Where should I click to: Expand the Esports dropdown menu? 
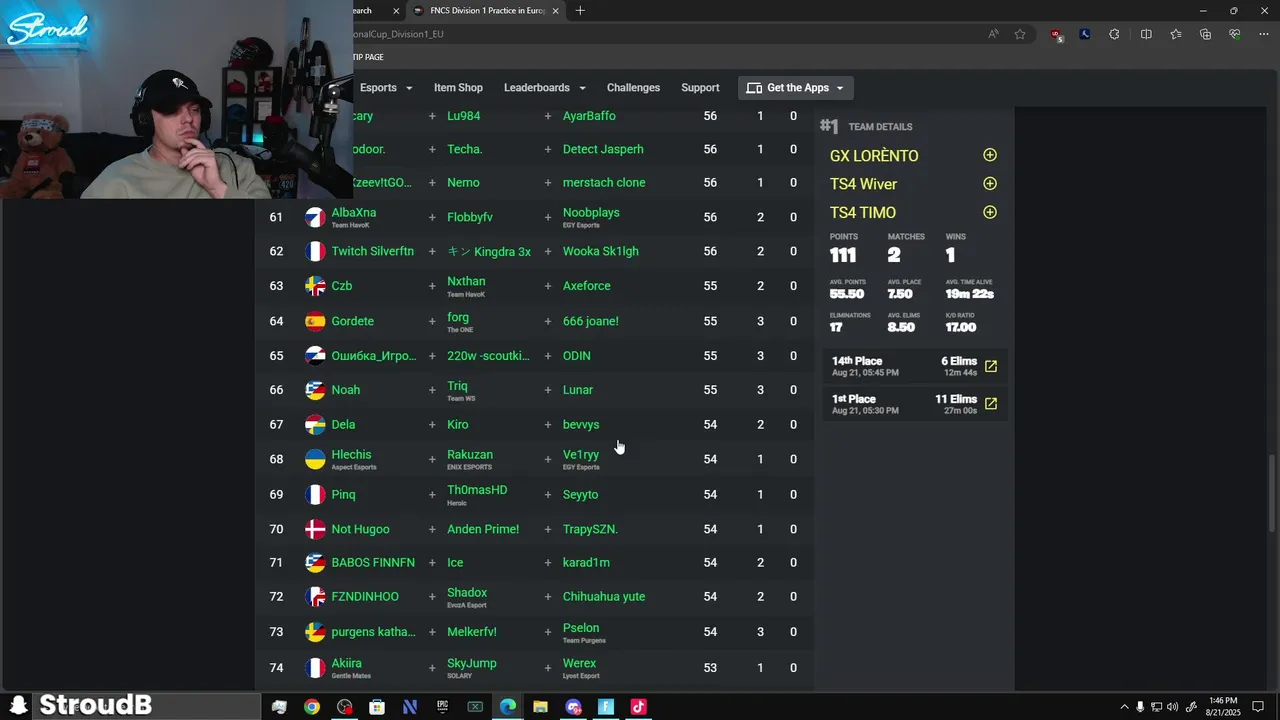(386, 88)
